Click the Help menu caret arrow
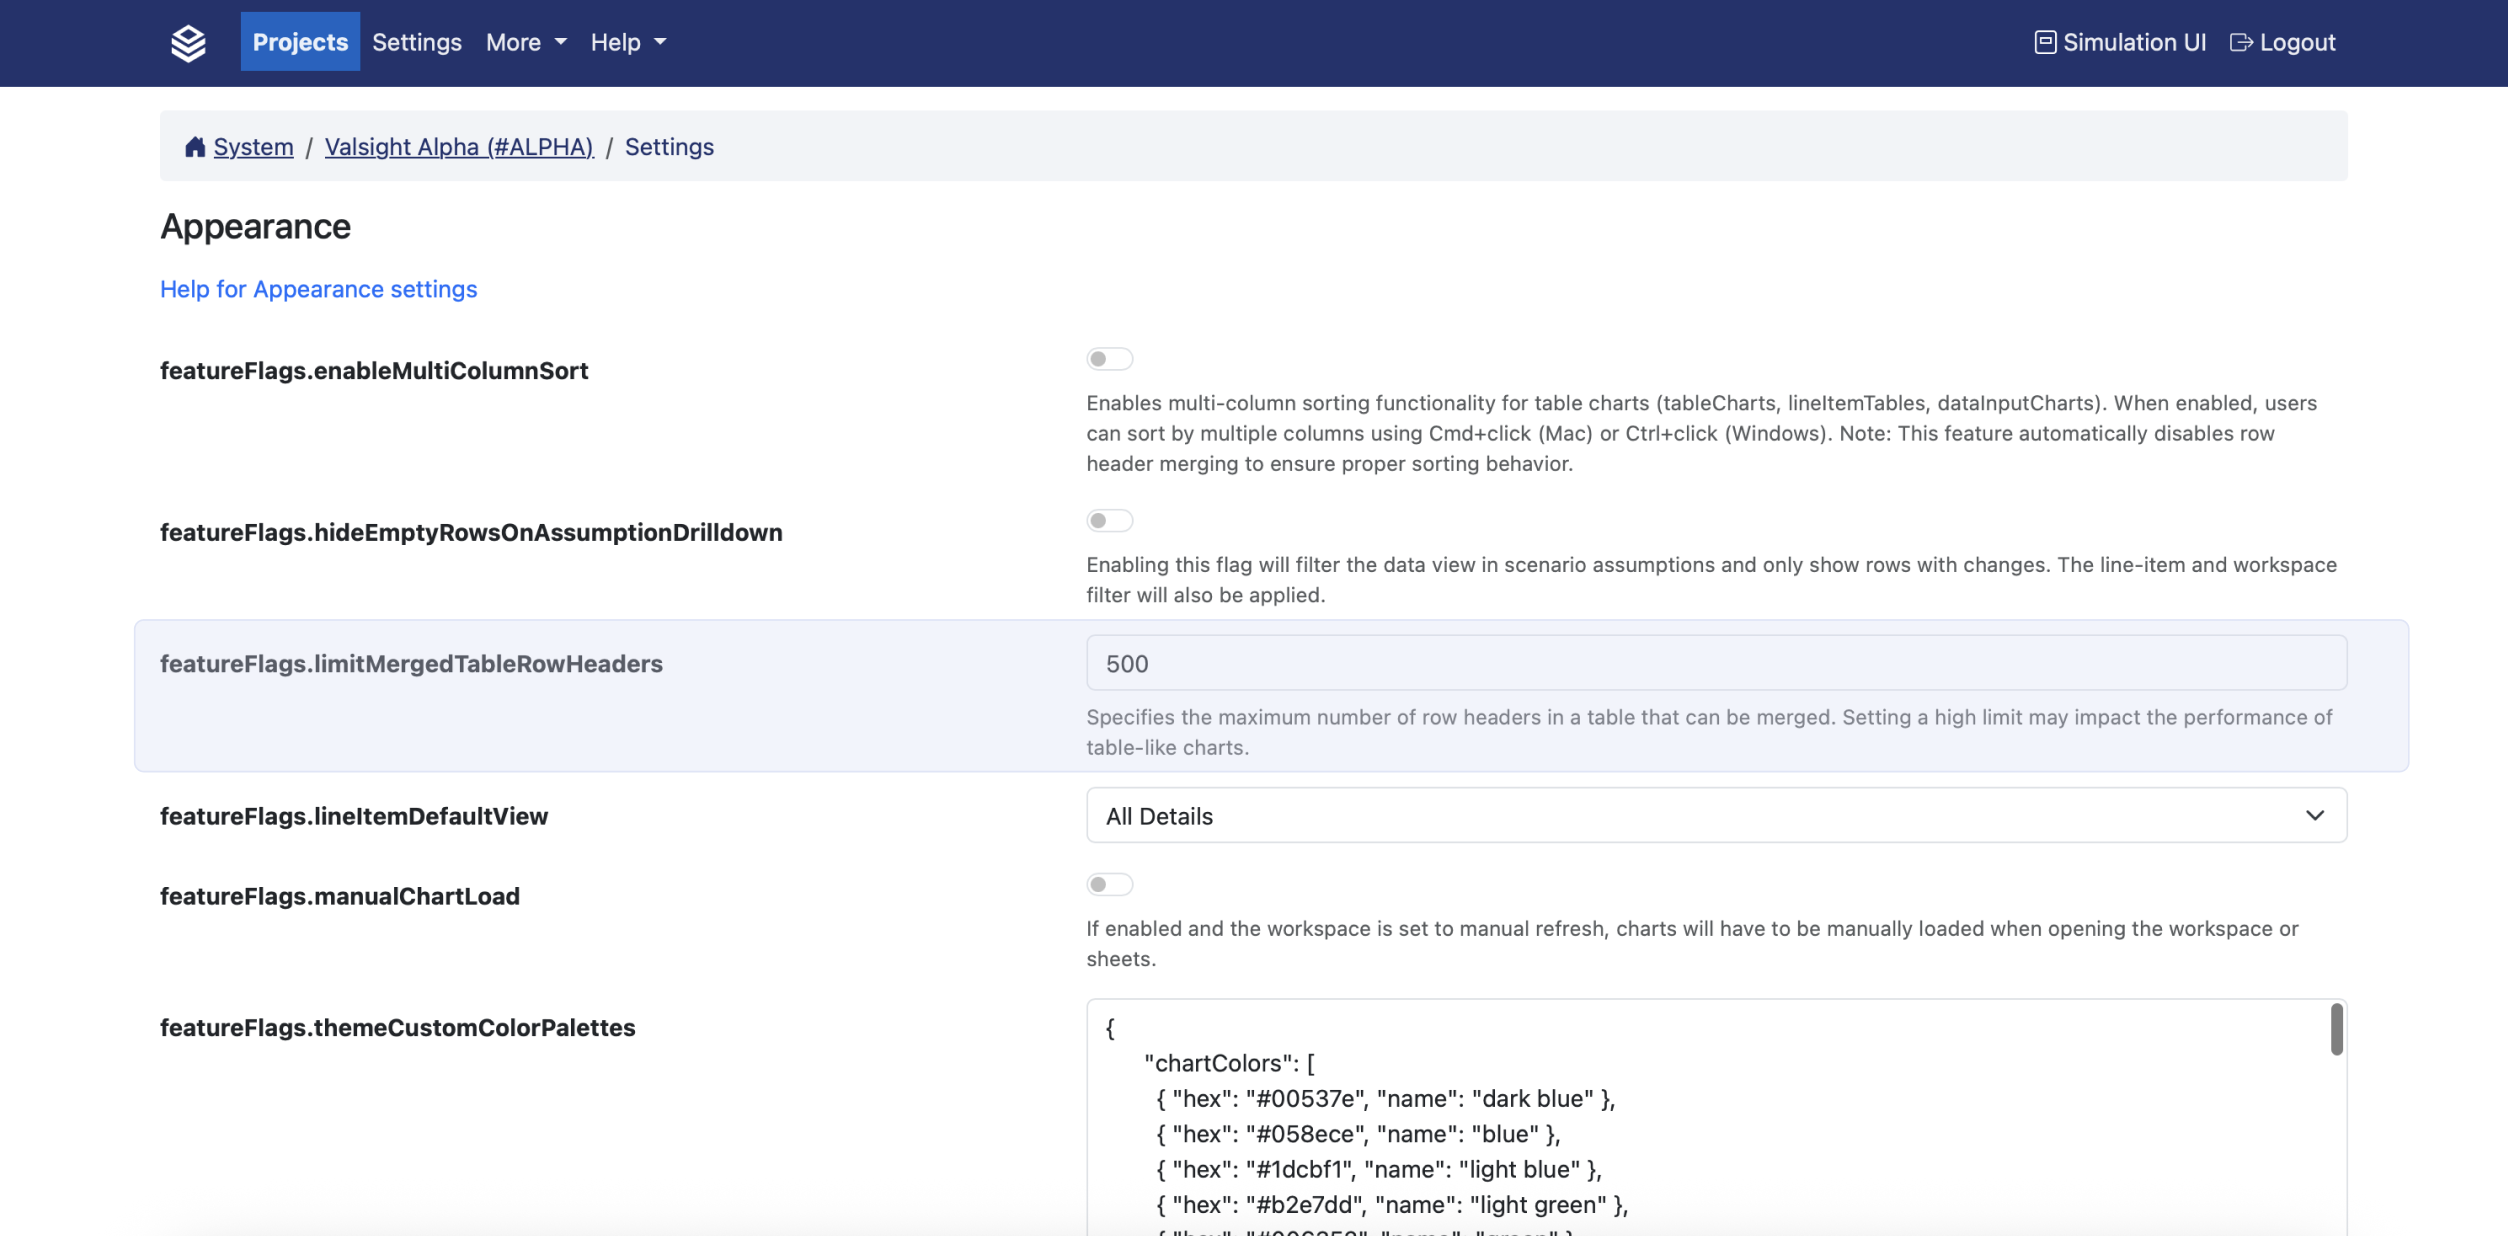Viewport: 2508px width, 1236px height. pos(660,42)
